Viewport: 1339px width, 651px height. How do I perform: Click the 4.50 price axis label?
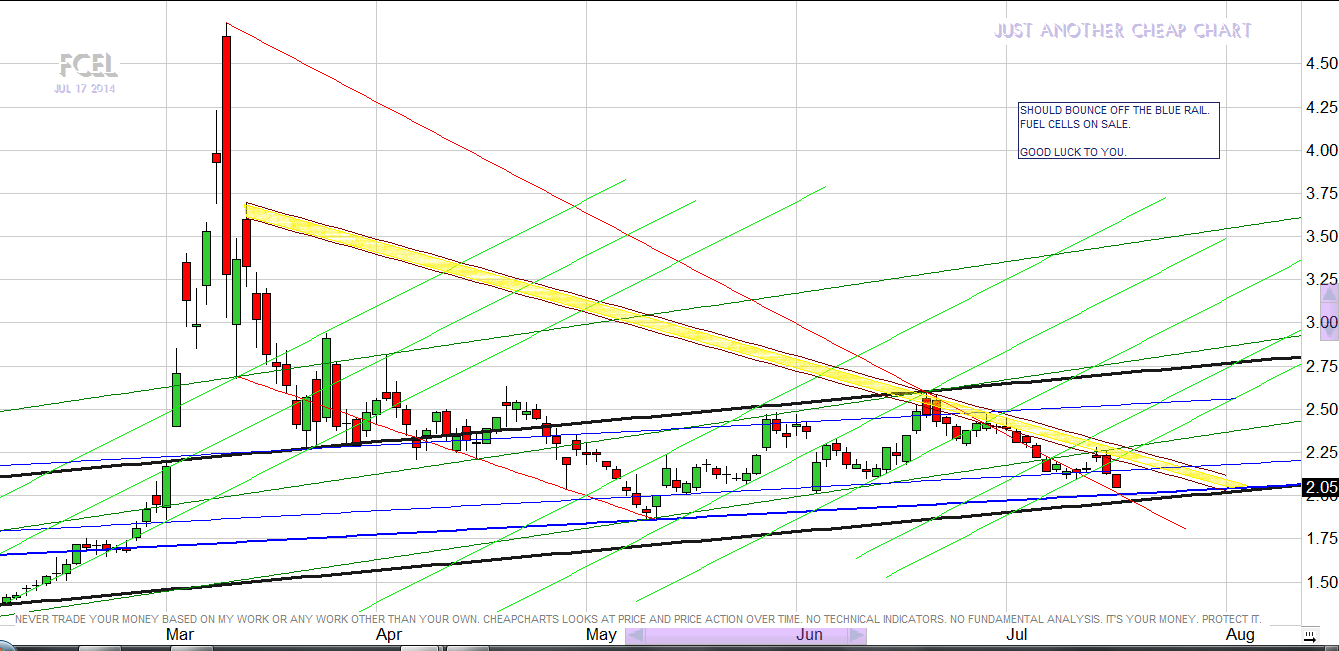click(x=1321, y=64)
